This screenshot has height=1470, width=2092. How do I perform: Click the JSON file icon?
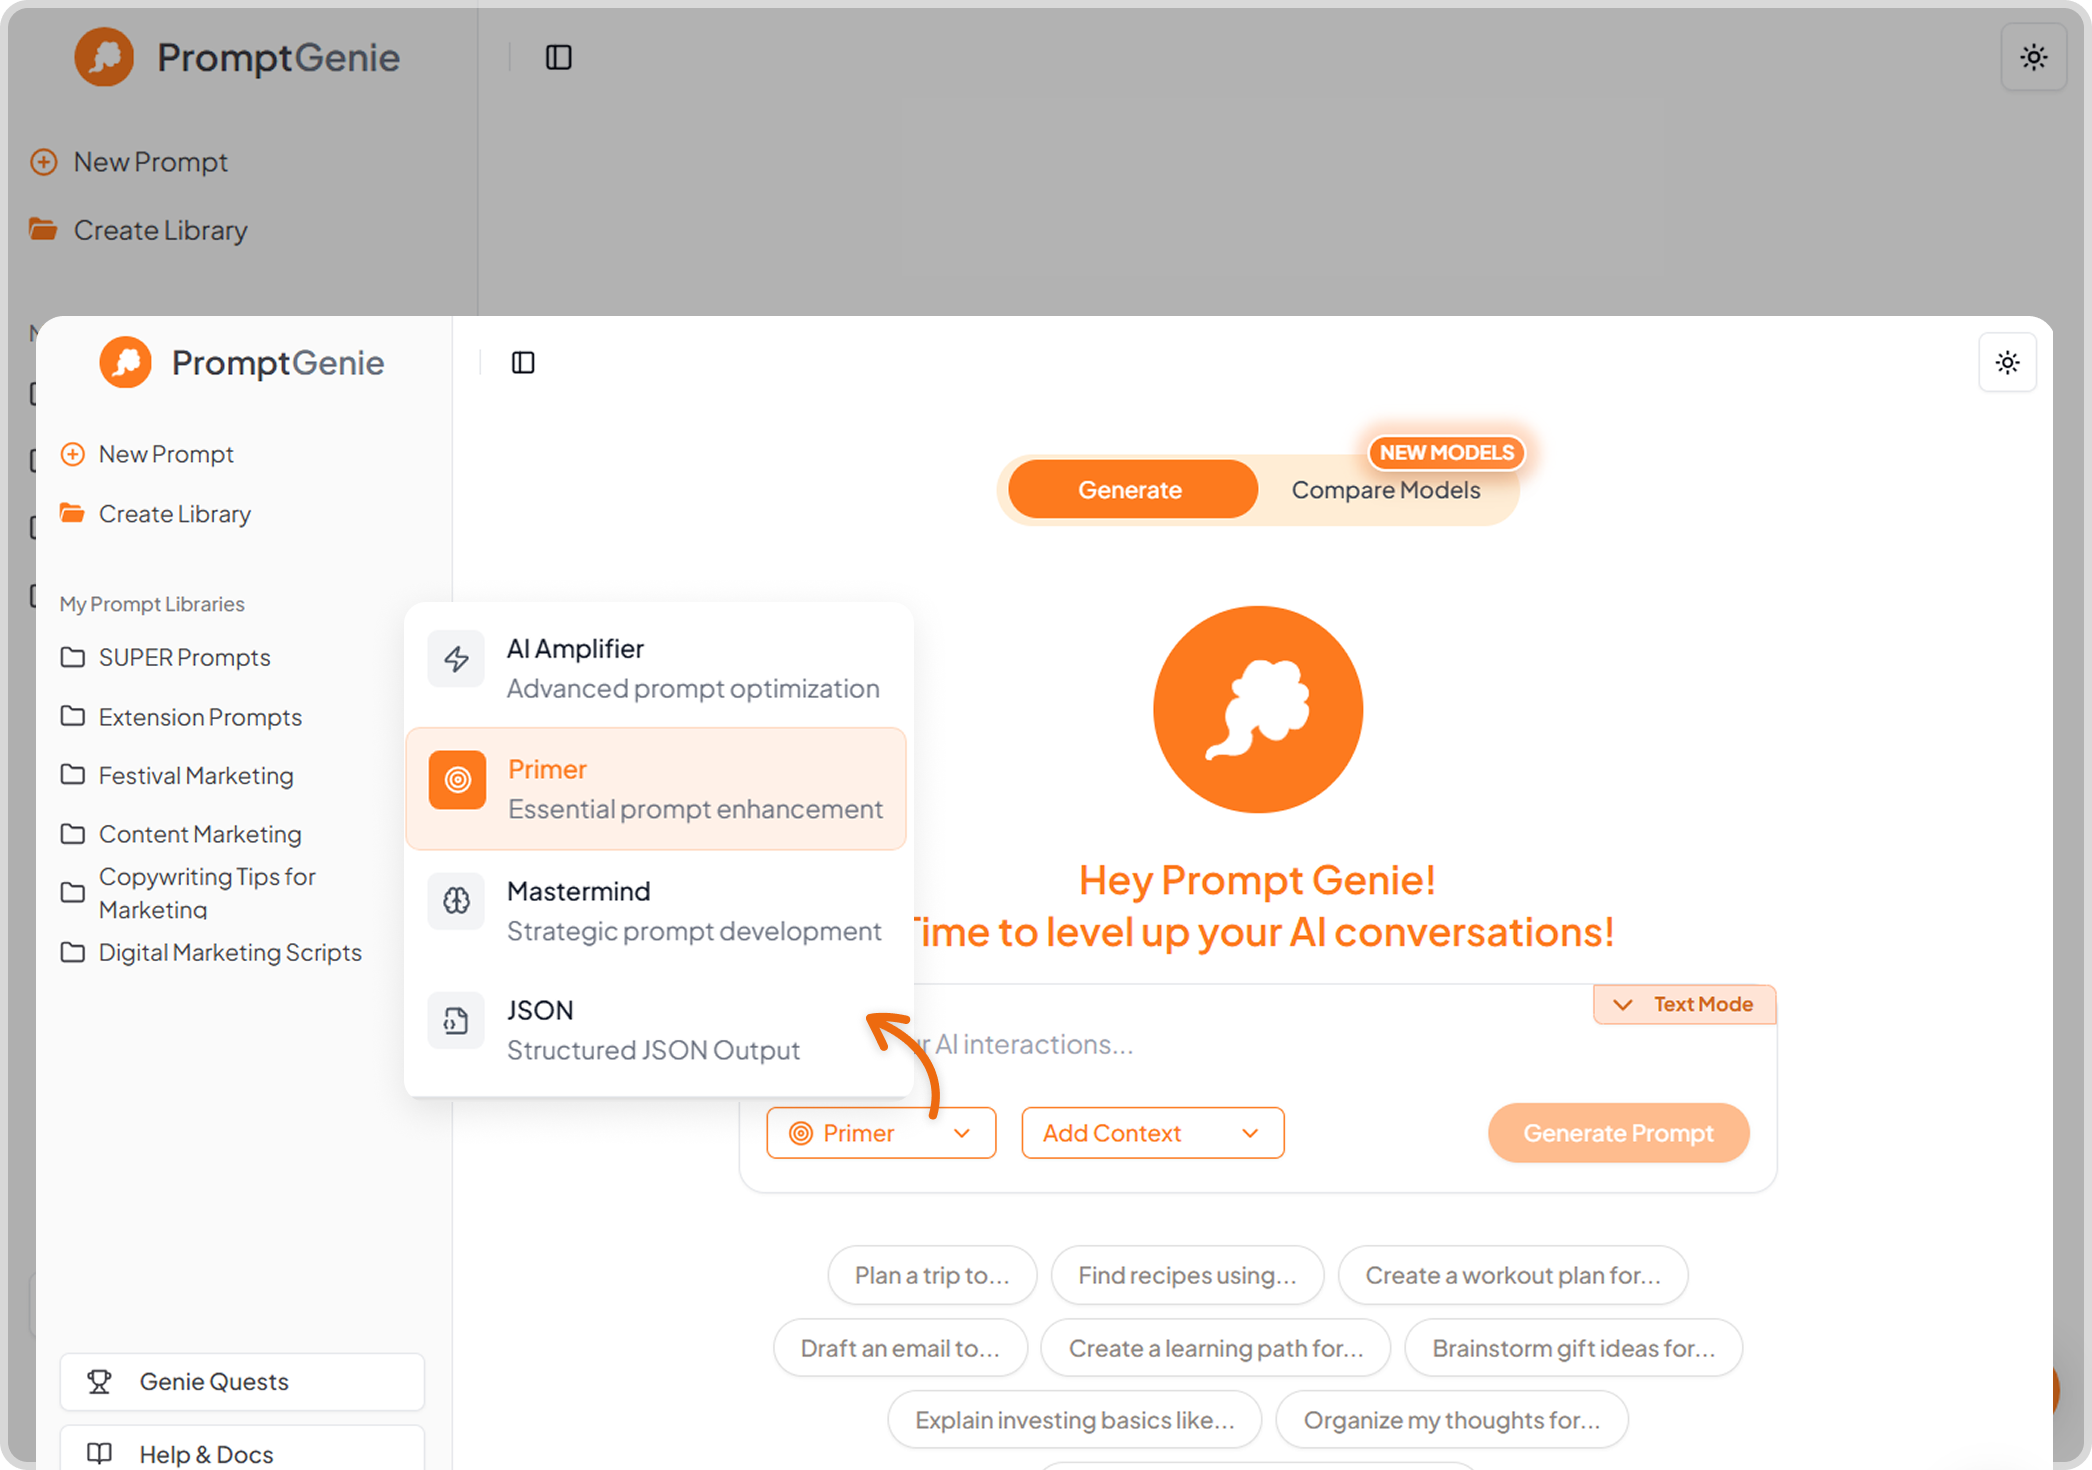point(456,1021)
